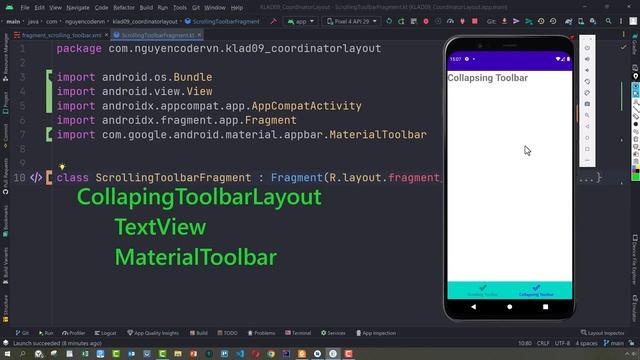The width and height of the screenshot is (640, 360).
Task: Open the Layout Inspector tool window
Action: (x=602, y=333)
